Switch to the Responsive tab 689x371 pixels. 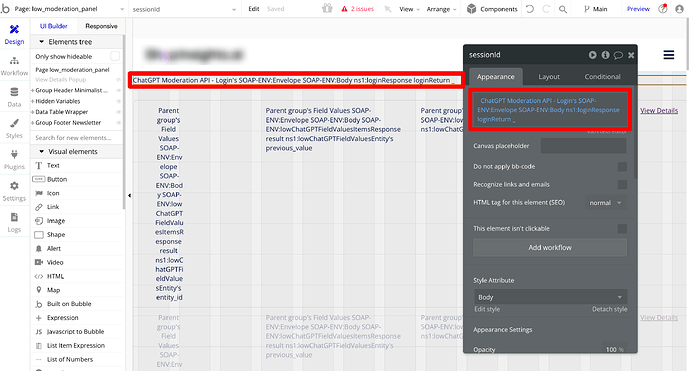point(102,26)
